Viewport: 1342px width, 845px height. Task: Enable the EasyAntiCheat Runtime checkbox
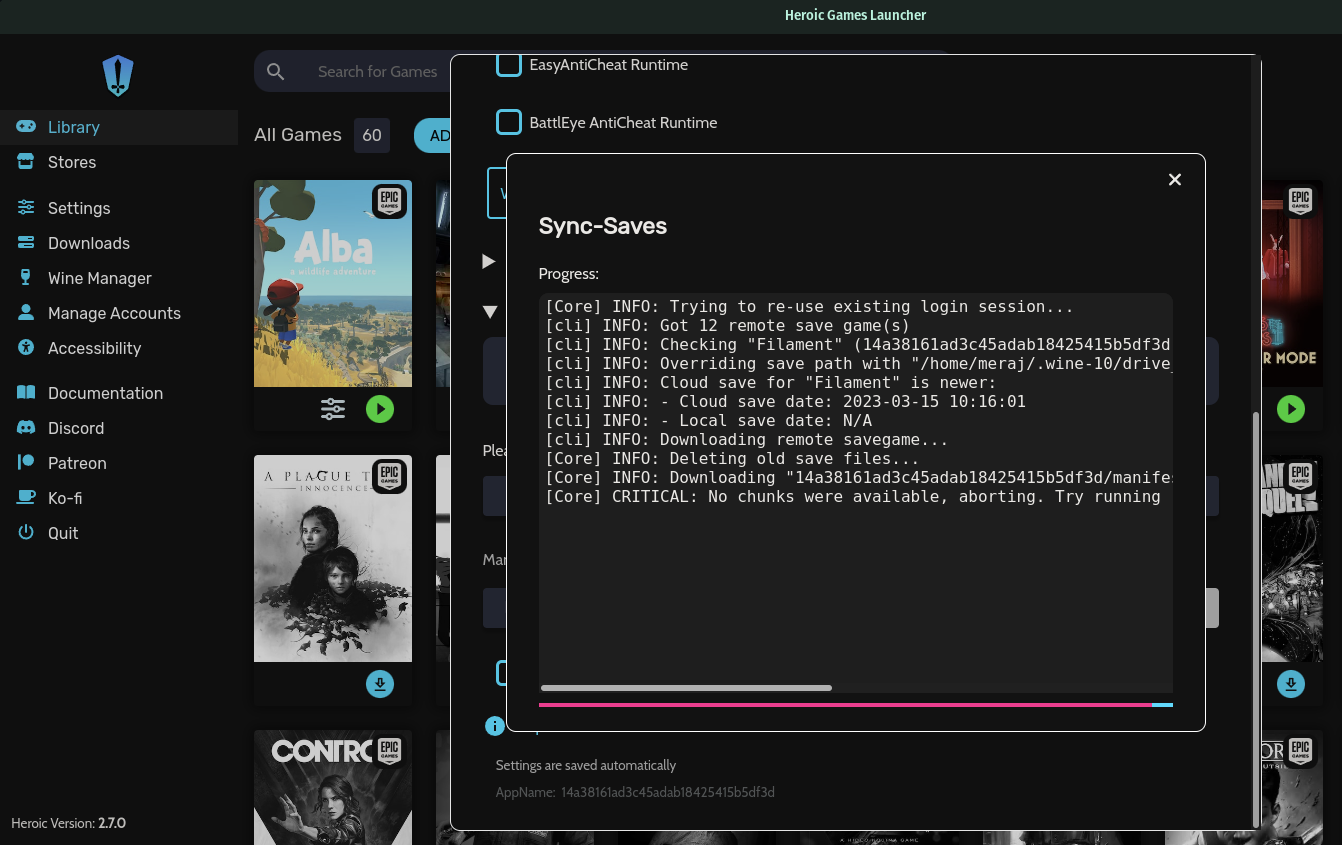tap(509, 63)
